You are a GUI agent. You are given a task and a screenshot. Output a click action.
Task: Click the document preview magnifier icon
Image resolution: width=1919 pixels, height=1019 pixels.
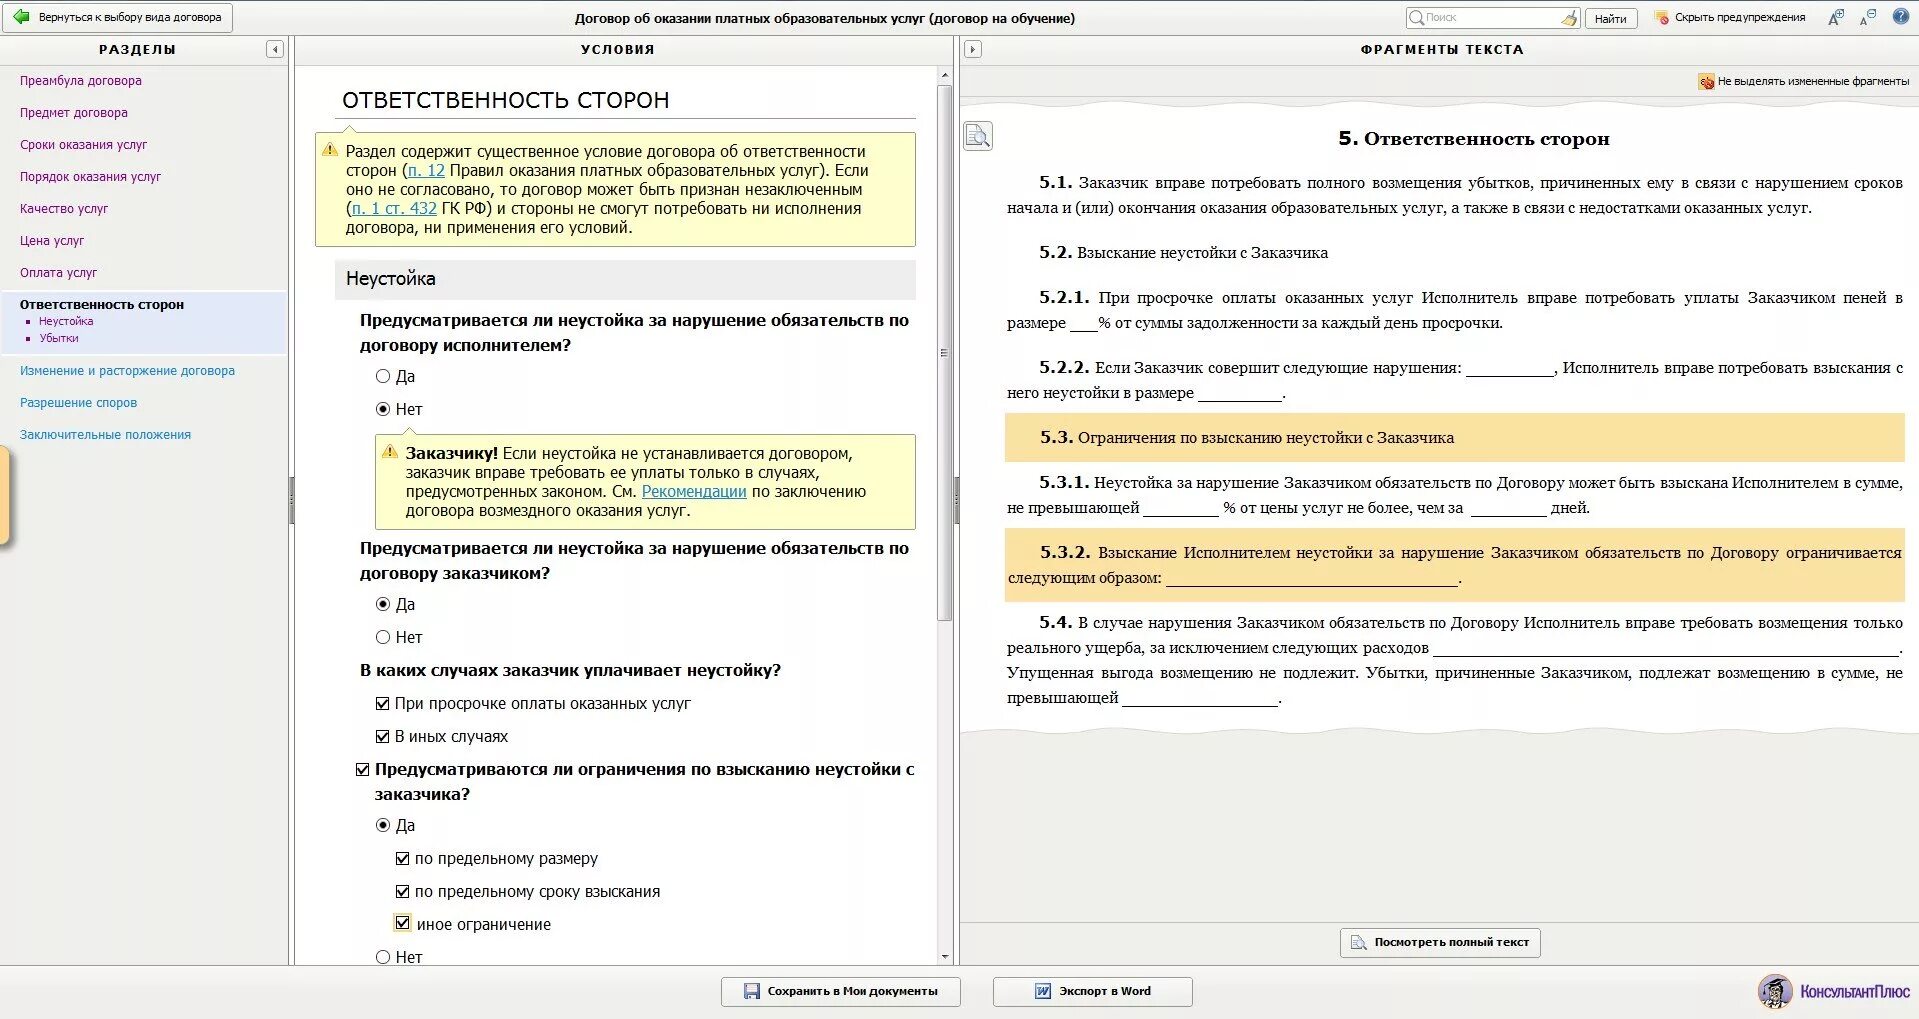[x=978, y=136]
